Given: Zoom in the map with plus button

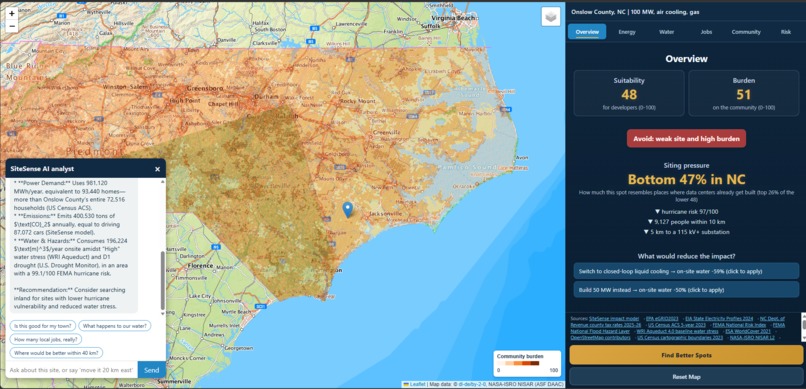Looking at the screenshot, I should pyautogui.click(x=12, y=14).
